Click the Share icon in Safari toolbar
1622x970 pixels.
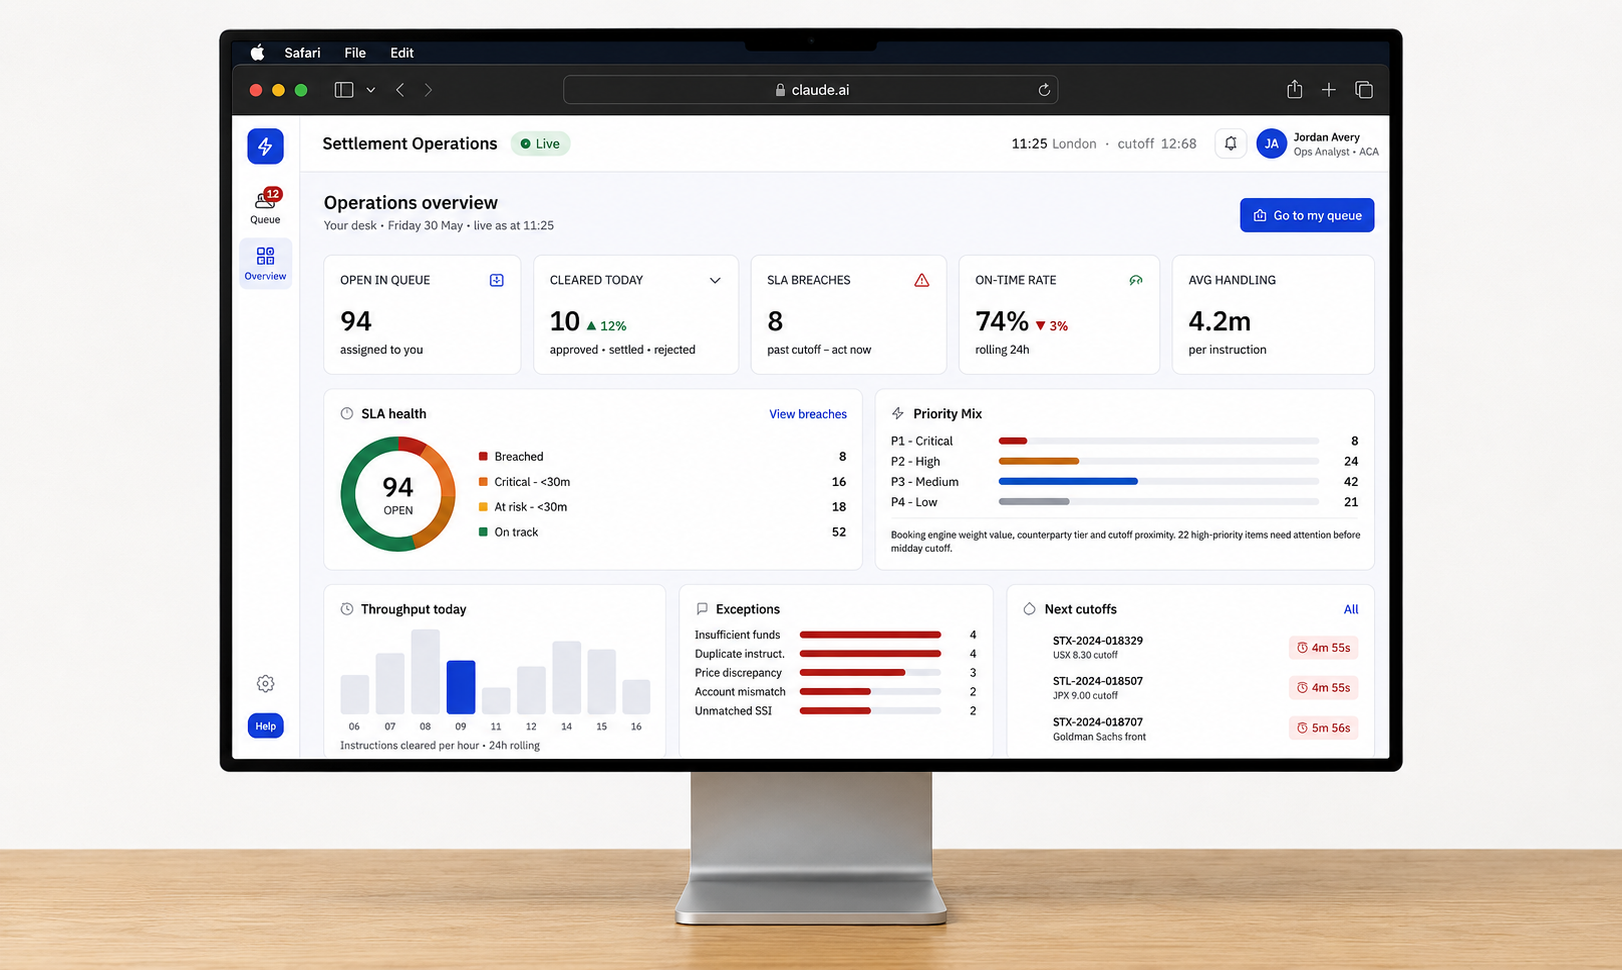[1295, 89]
